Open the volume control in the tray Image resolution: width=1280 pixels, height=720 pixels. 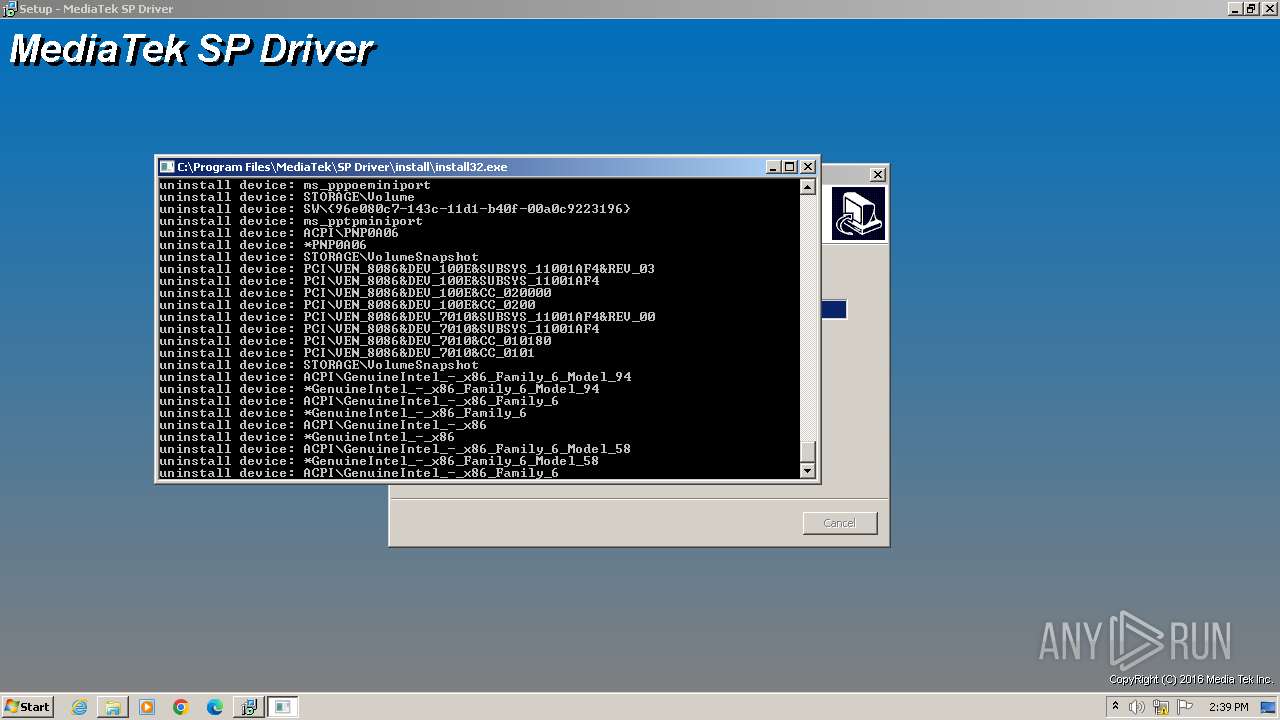(1137, 707)
